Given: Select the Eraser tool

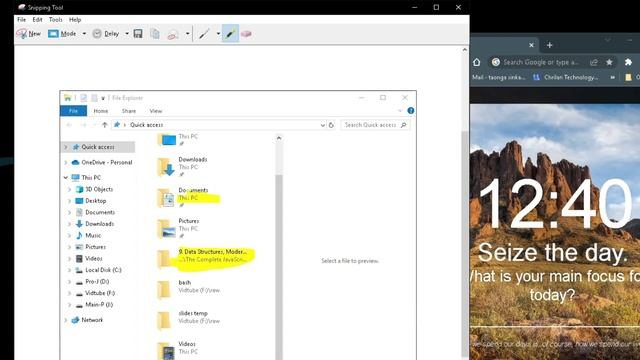Looking at the screenshot, I should [246, 34].
